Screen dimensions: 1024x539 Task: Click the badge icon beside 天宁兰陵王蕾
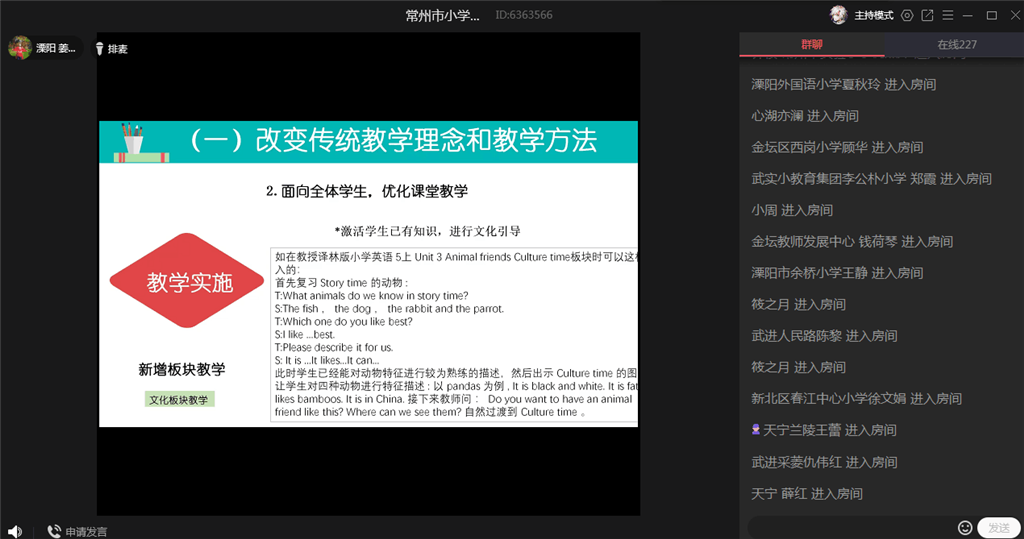(756, 429)
